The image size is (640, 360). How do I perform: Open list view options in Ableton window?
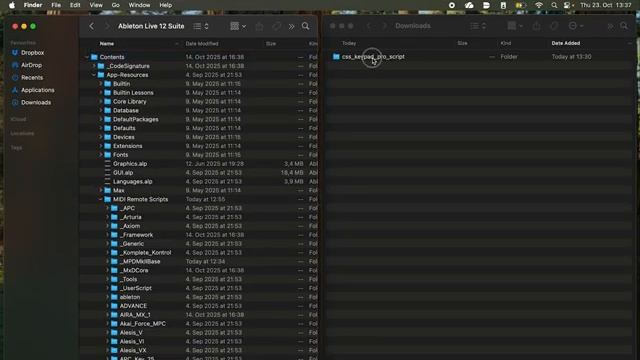(201, 26)
